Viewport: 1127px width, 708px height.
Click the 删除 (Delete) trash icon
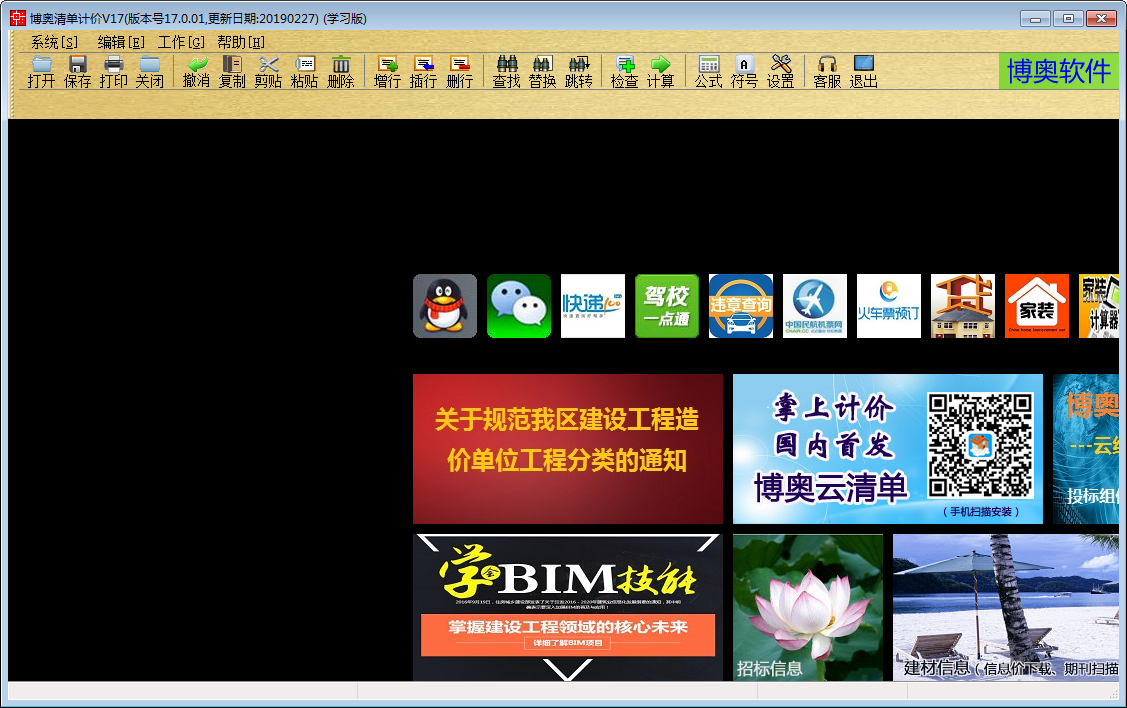(341, 72)
